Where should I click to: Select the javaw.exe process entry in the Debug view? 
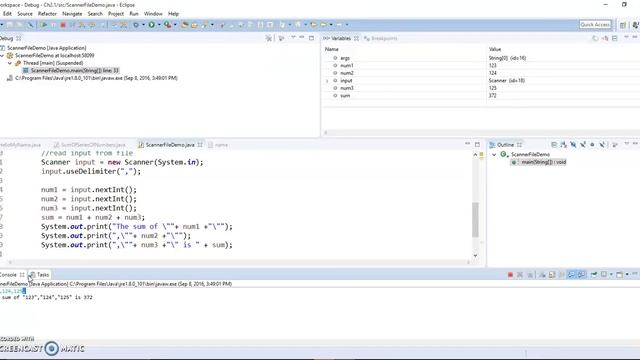tap(92, 78)
